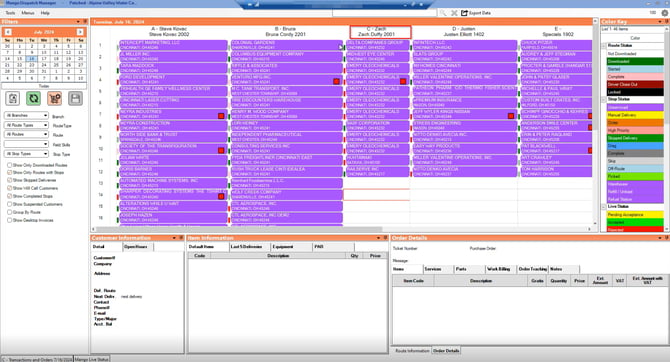The image size is (670, 362).
Task: Open the Order Tracking tab
Action: [532, 269]
